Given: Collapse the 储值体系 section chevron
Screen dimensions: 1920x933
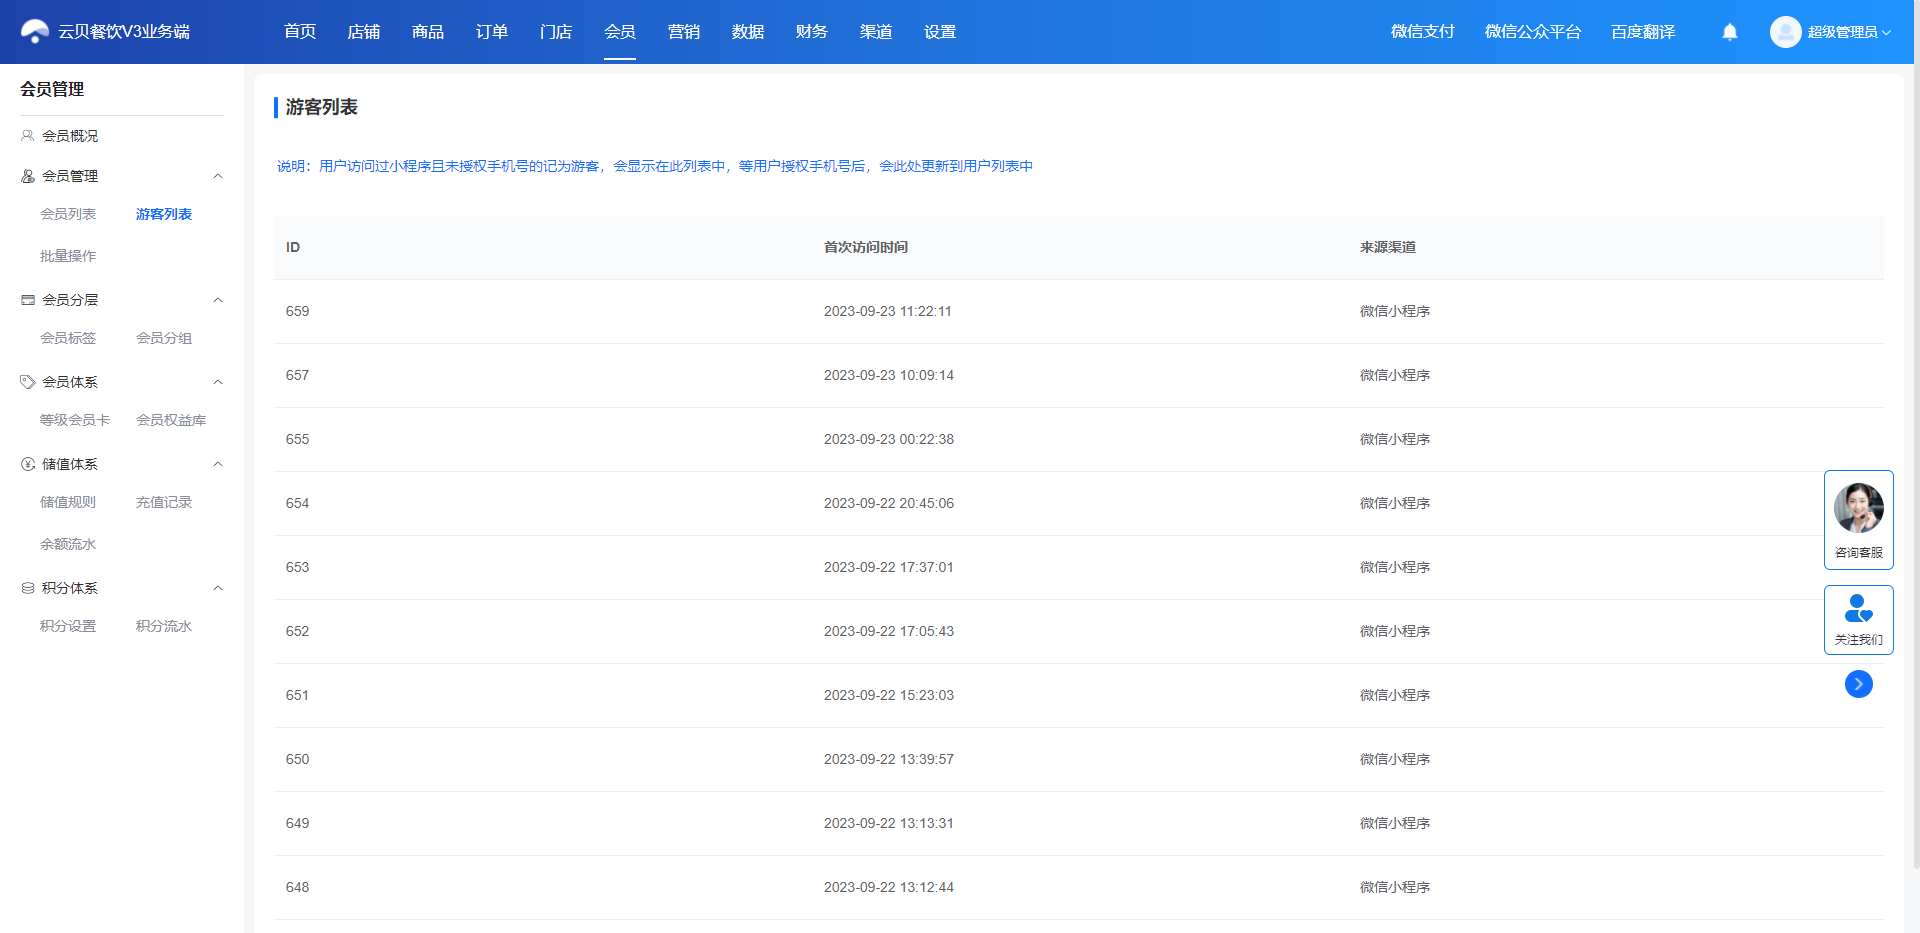Looking at the screenshot, I should [218, 464].
